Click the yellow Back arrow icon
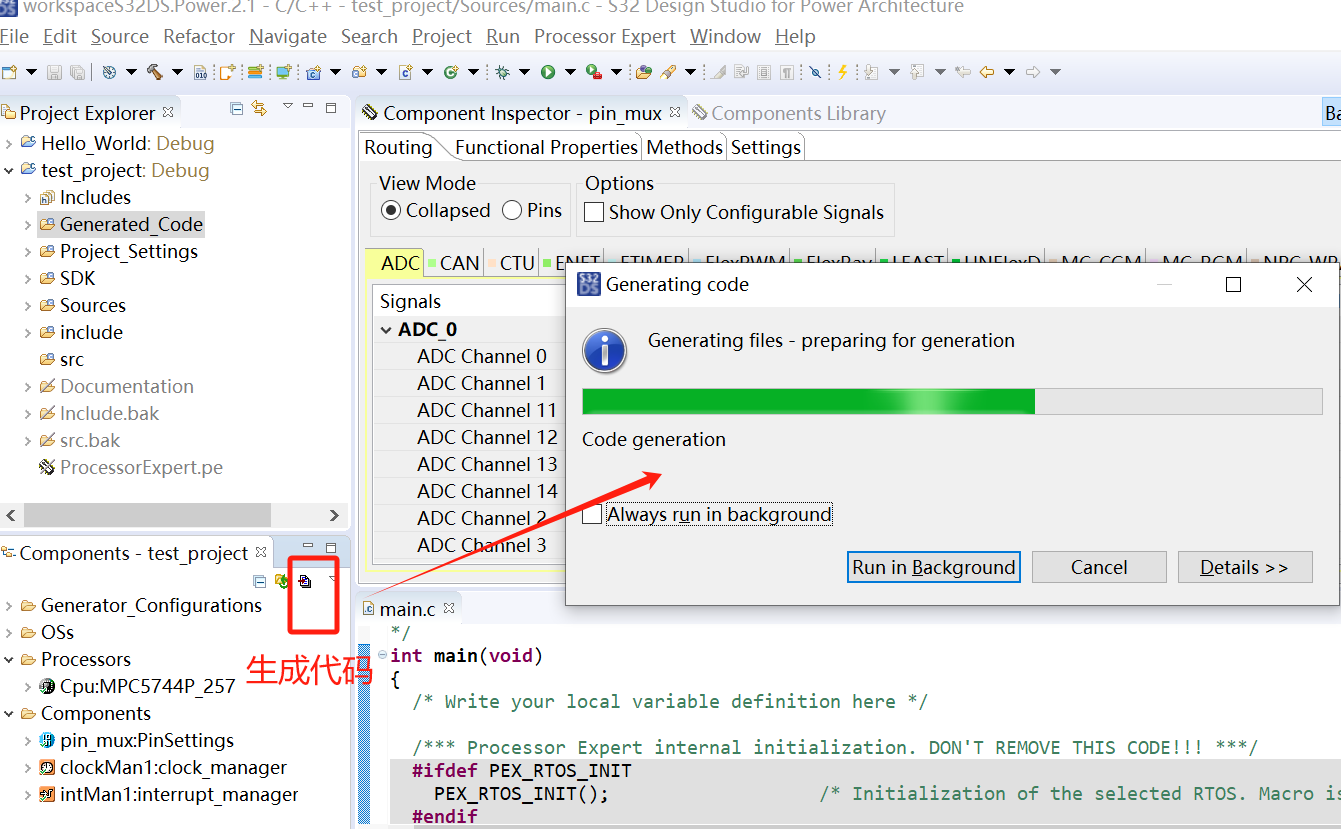Viewport: 1341px width, 829px height. coord(987,72)
